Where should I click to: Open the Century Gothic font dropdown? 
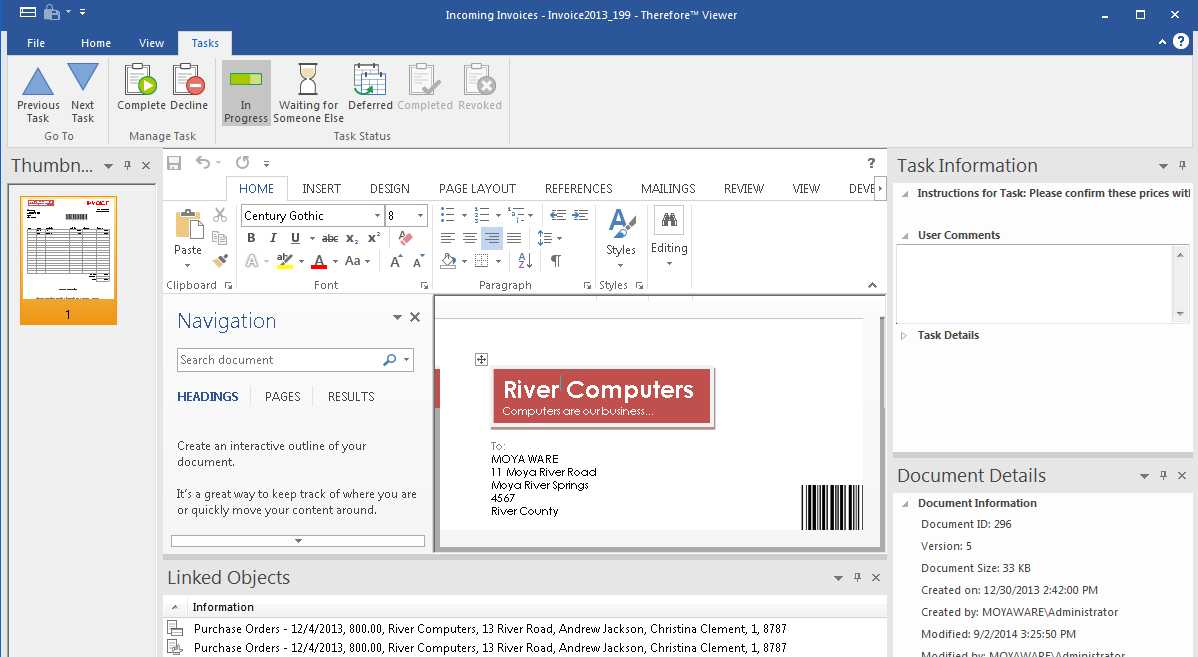[x=377, y=216]
